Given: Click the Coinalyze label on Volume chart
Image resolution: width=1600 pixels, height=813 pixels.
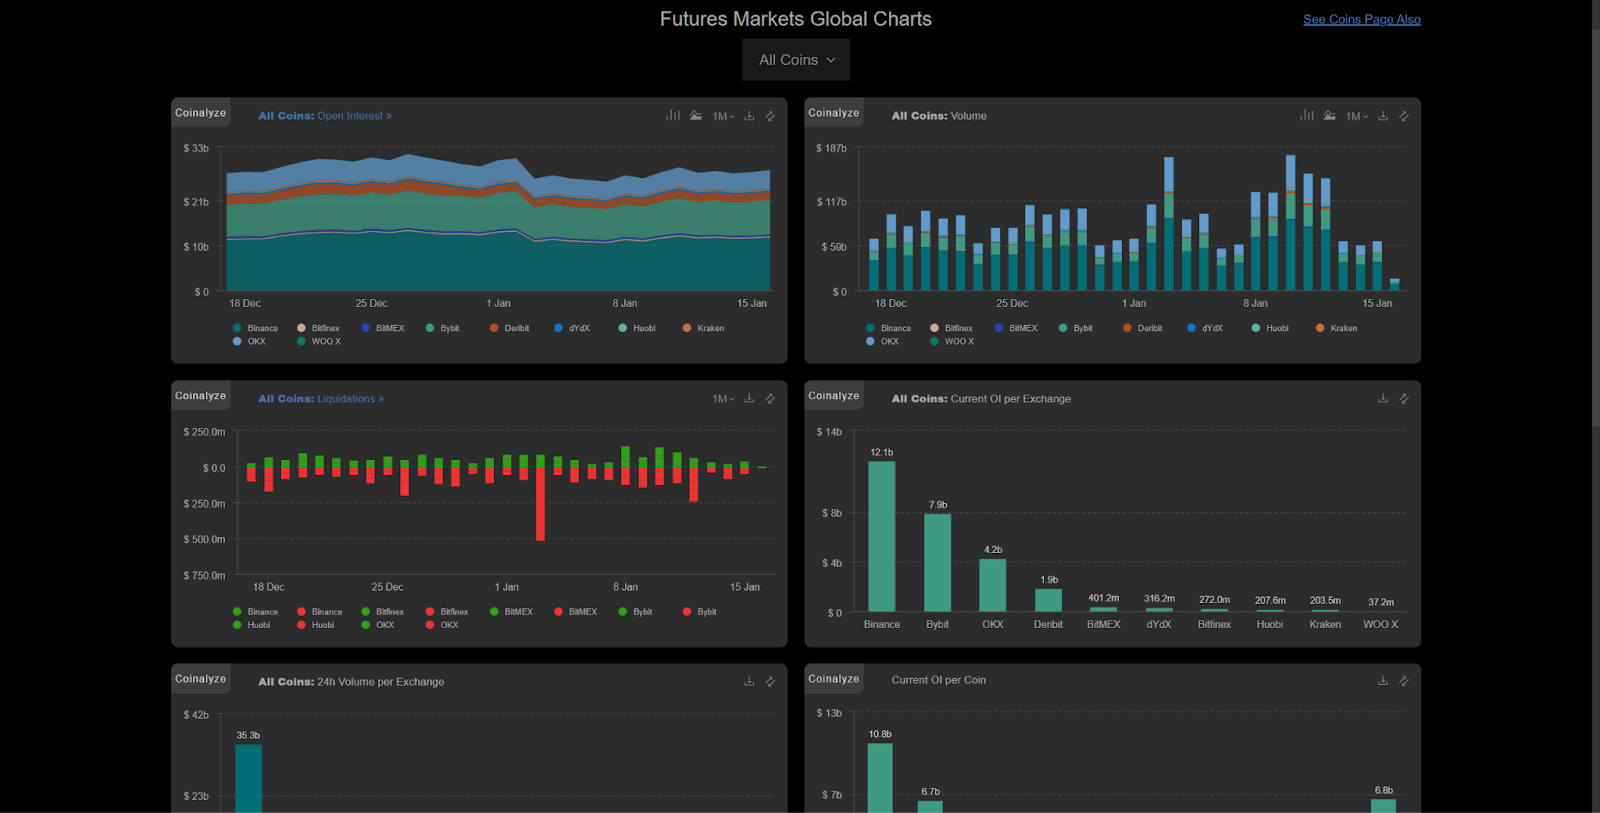Looking at the screenshot, I should [x=834, y=113].
